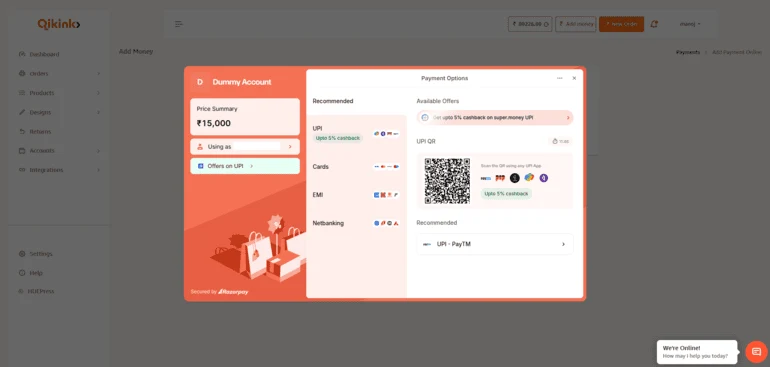The image size is (770, 367).
Task: Click the Offers on UPI badge icon
Action: tap(200, 166)
